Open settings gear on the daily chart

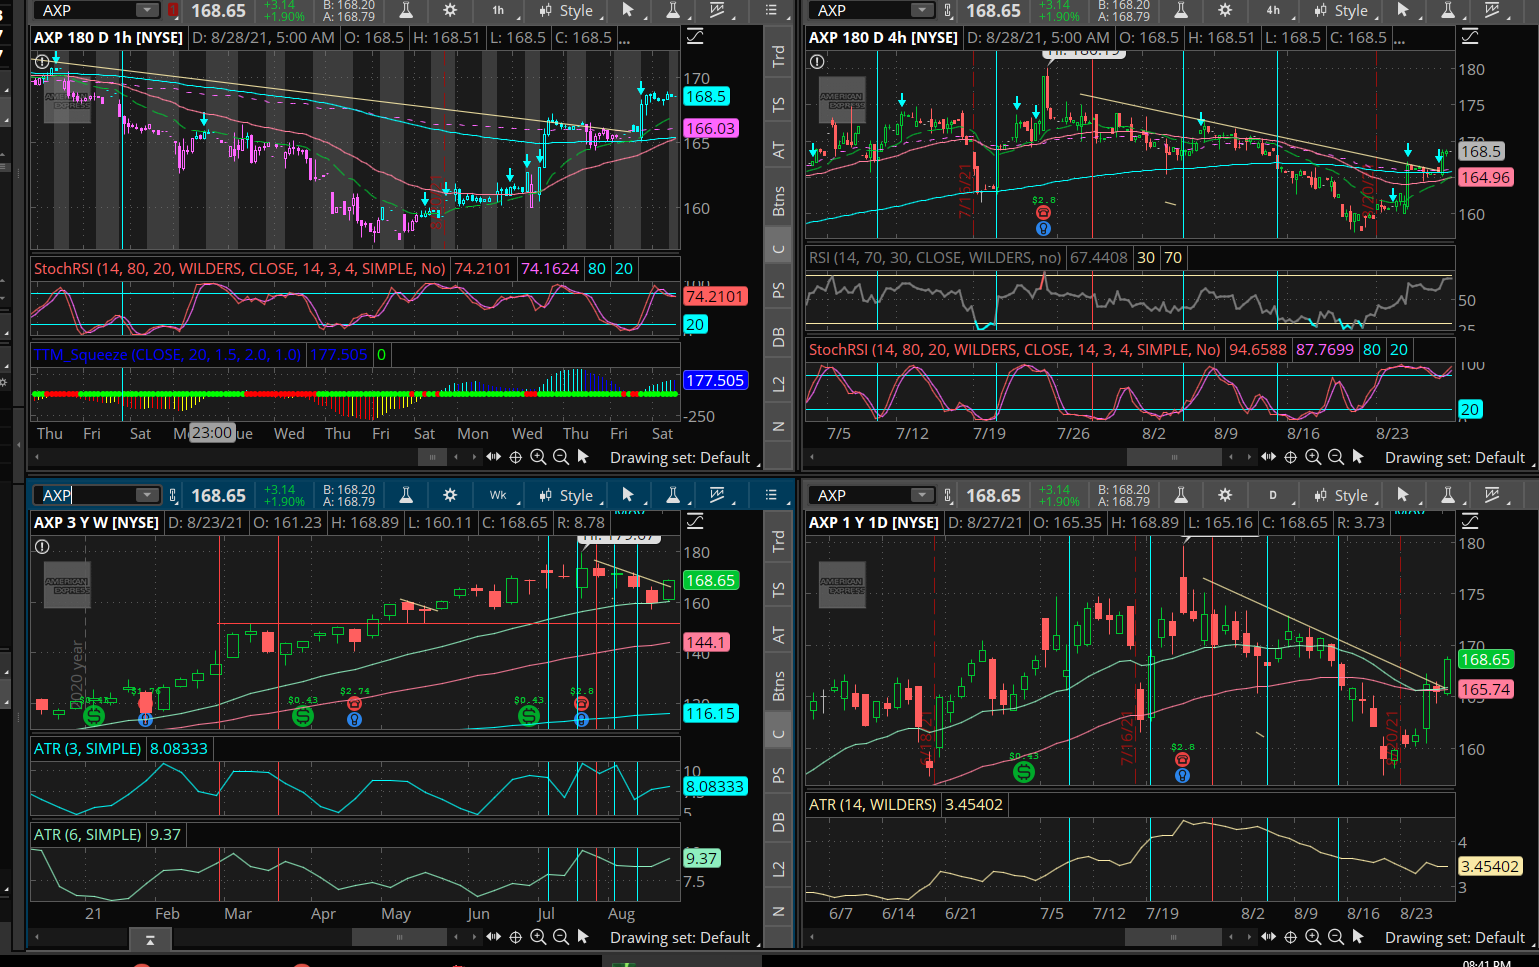click(x=1225, y=495)
